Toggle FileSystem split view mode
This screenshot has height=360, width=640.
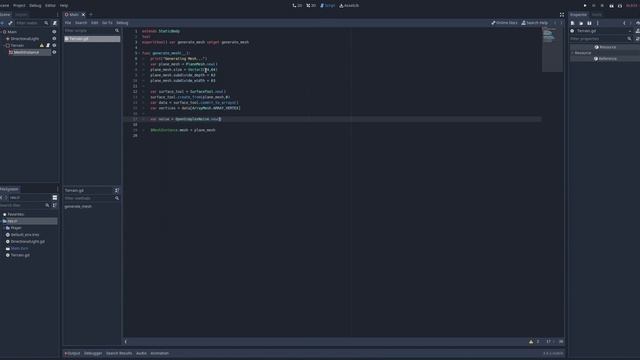click(x=55, y=198)
